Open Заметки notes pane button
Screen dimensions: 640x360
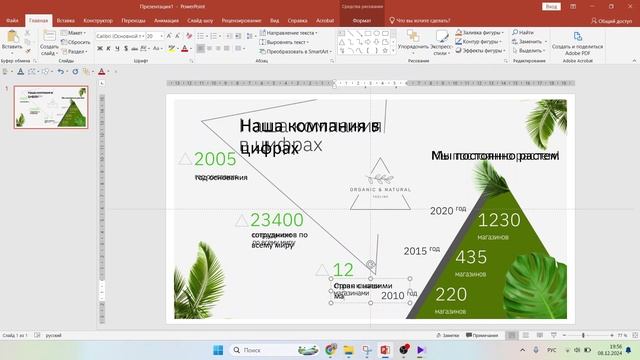(x=448, y=335)
